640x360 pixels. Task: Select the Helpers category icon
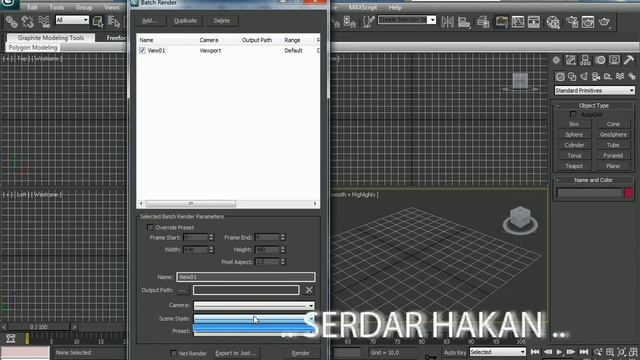click(x=608, y=76)
